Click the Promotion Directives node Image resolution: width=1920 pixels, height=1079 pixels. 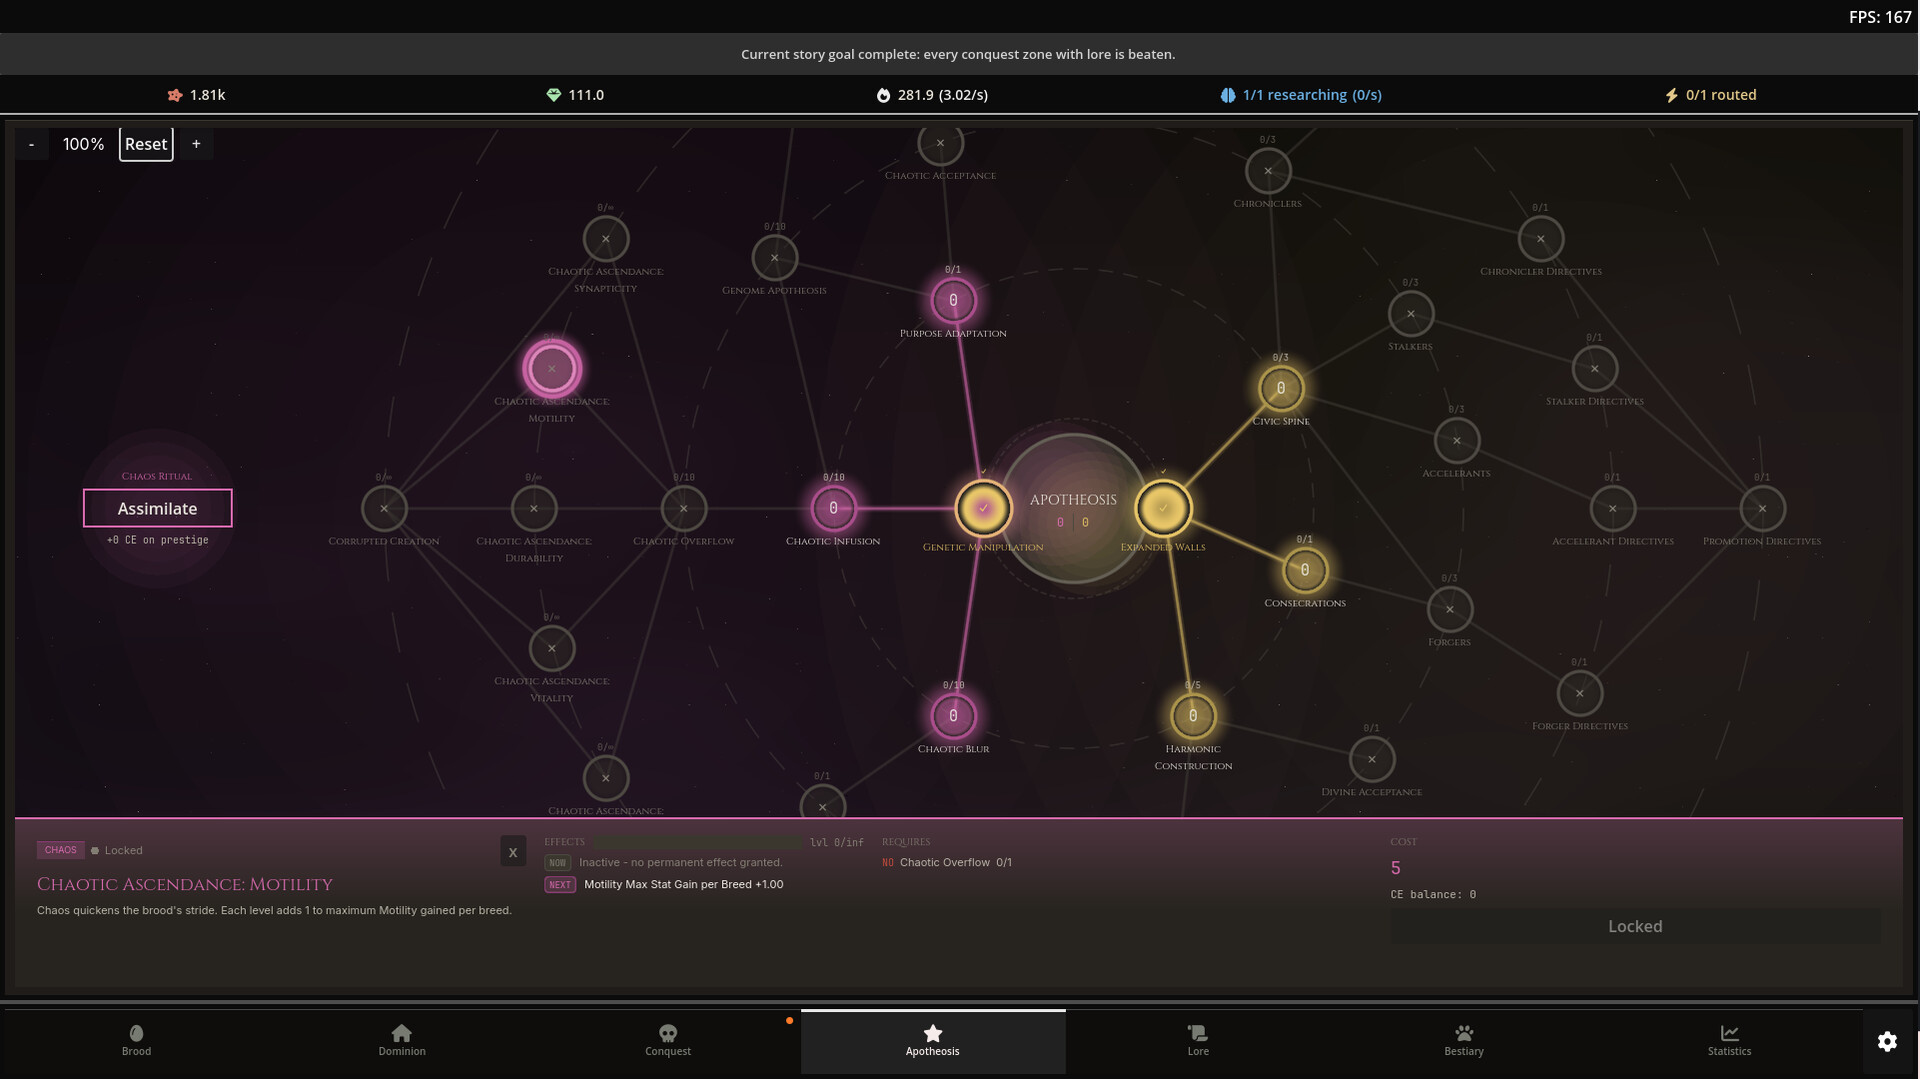point(1763,508)
